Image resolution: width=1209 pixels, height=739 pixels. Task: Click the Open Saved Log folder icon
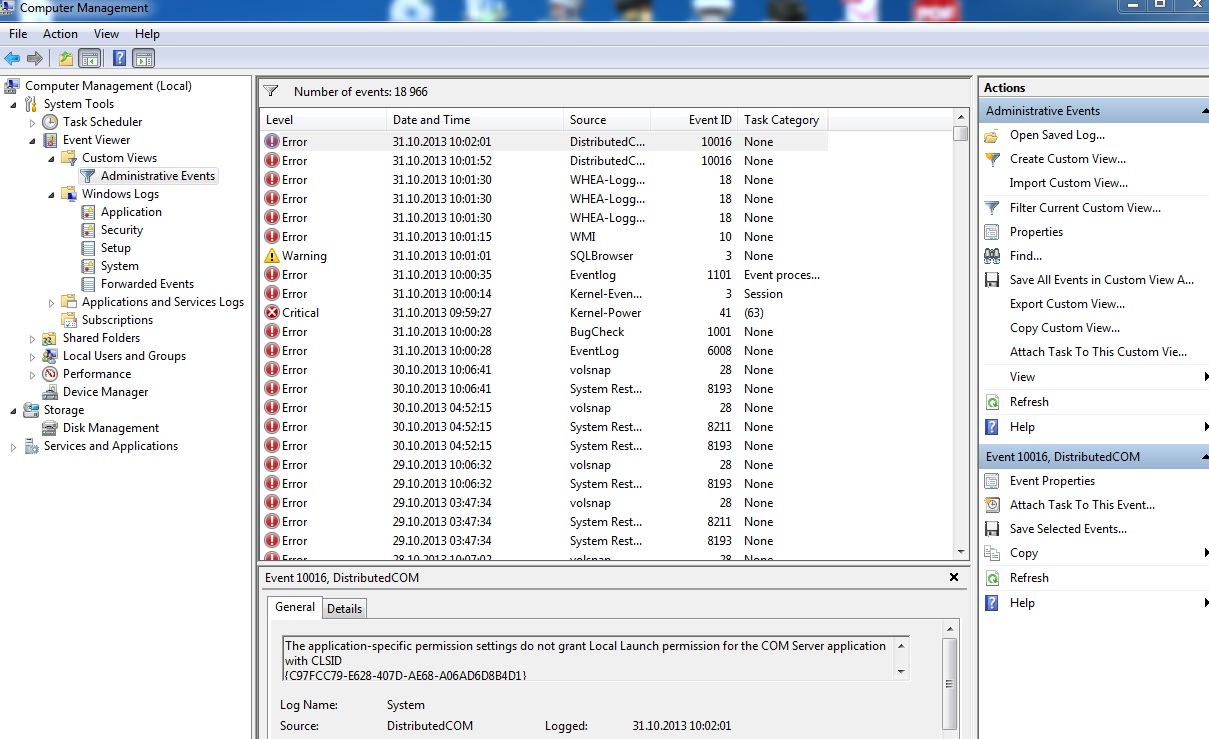992,135
